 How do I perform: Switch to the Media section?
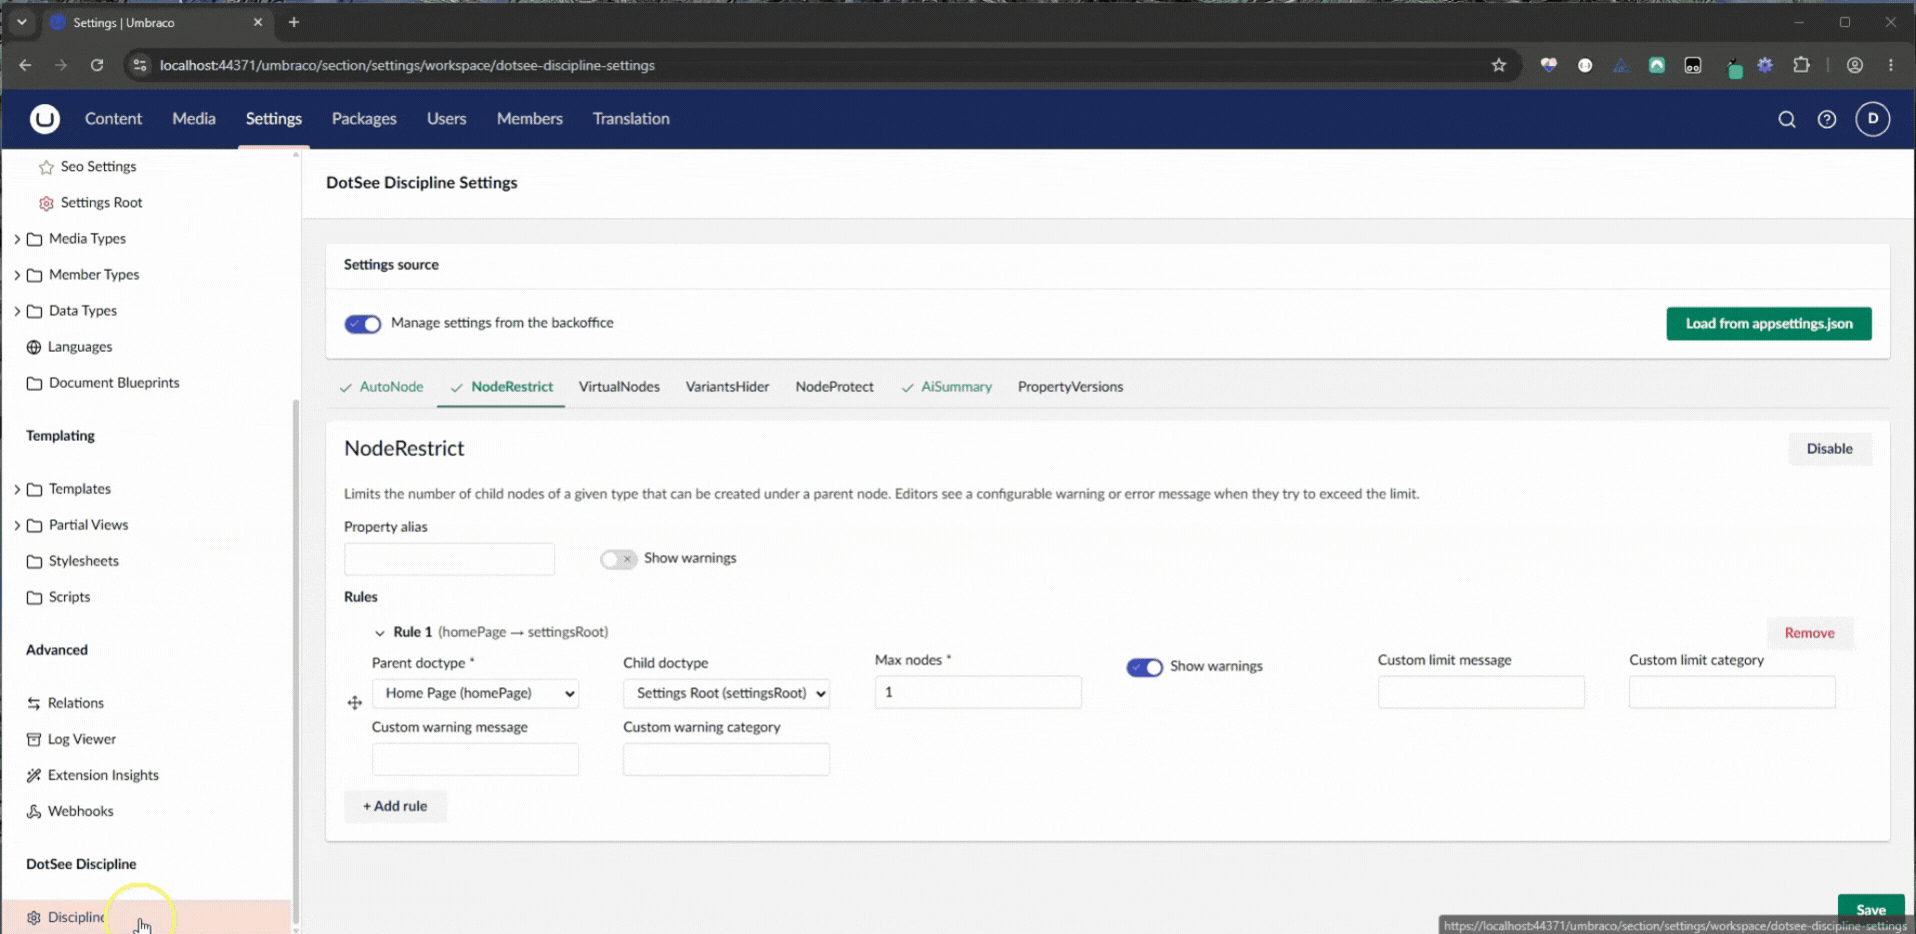[193, 119]
